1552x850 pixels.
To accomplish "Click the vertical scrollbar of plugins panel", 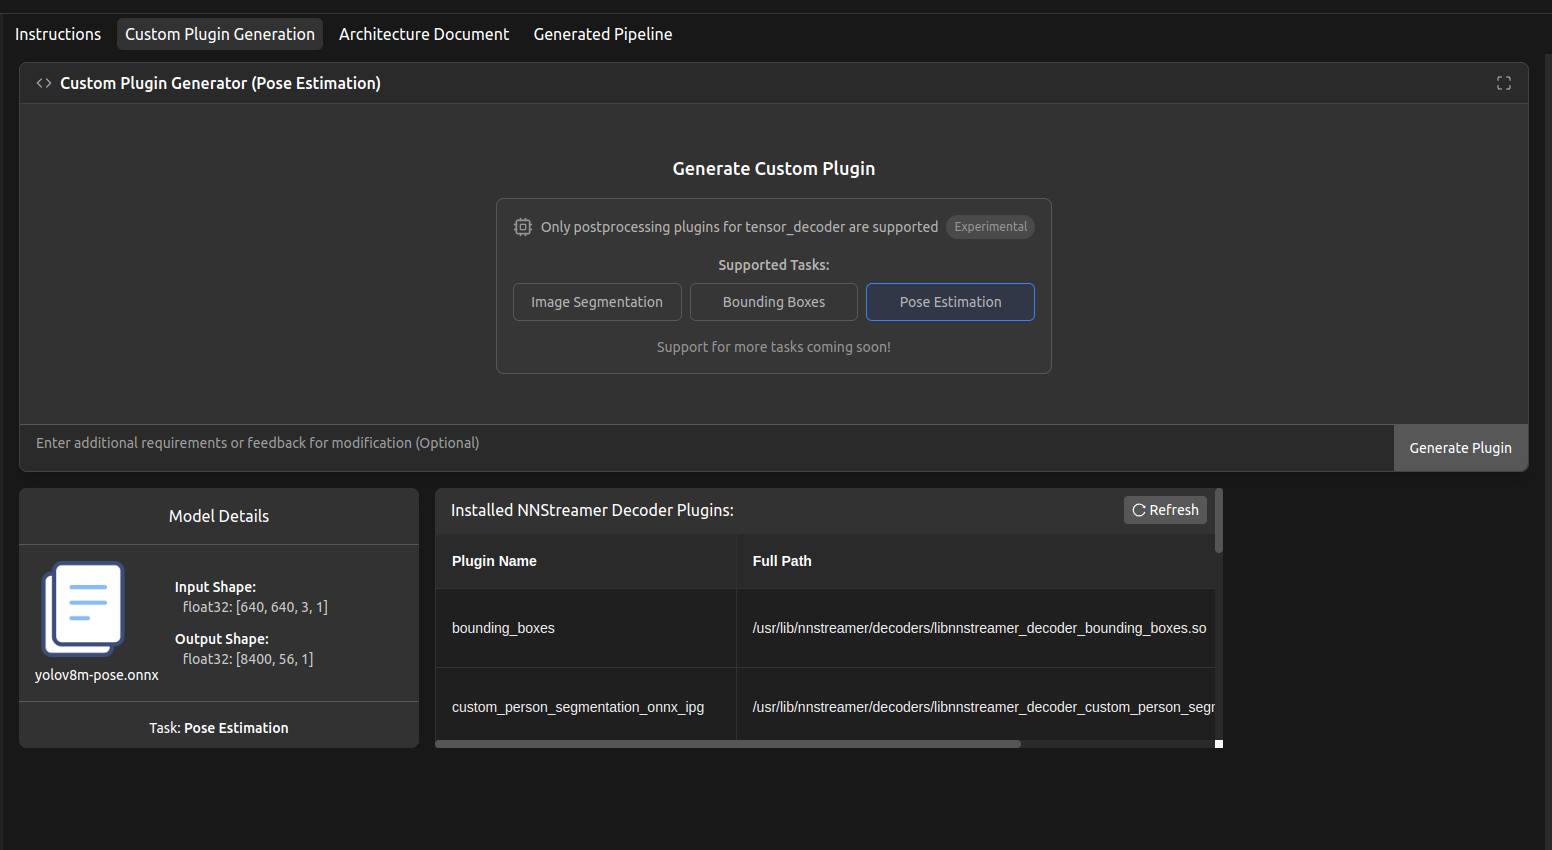I will [1219, 520].
